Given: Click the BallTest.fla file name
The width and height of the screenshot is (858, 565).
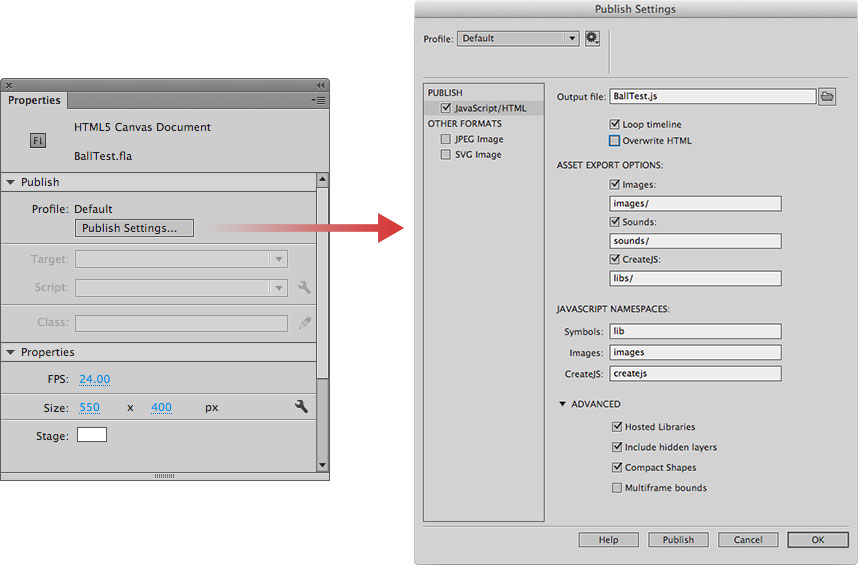Looking at the screenshot, I should coord(103,156).
